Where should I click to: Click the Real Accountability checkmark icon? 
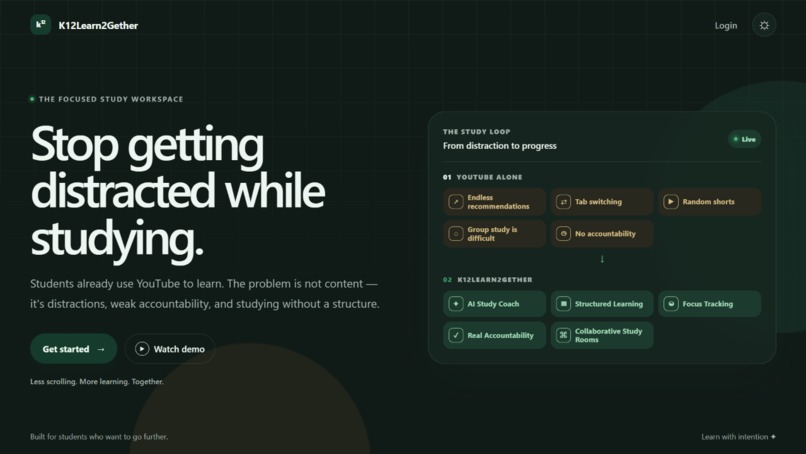456,335
